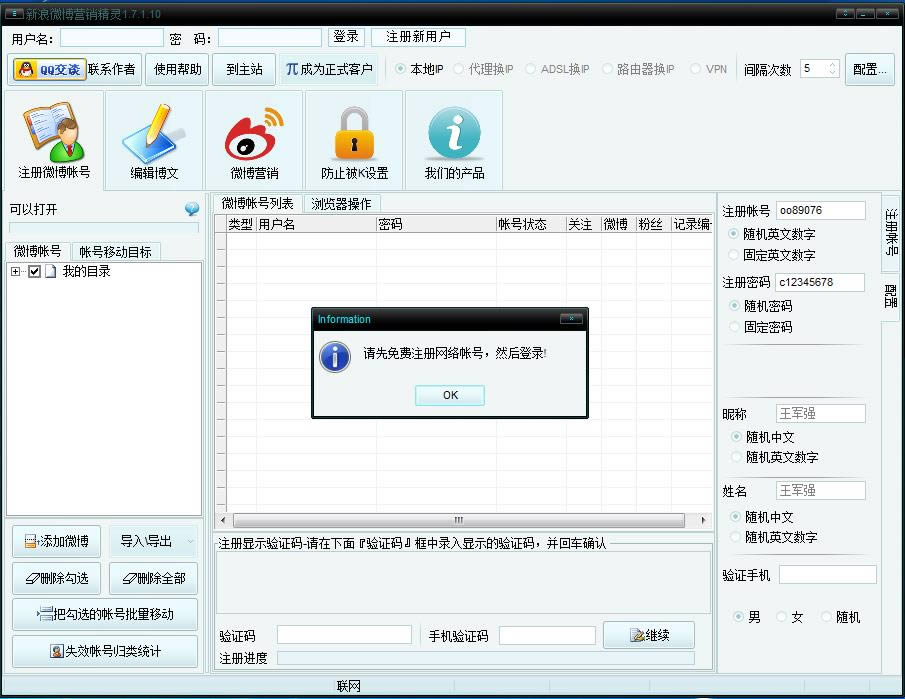Image resolution: width=905 pixels, height=699 pixels.
Task: Click the left arrow of horizontal scrollbar
Action: pyautogui.click(x=223, y=519)
